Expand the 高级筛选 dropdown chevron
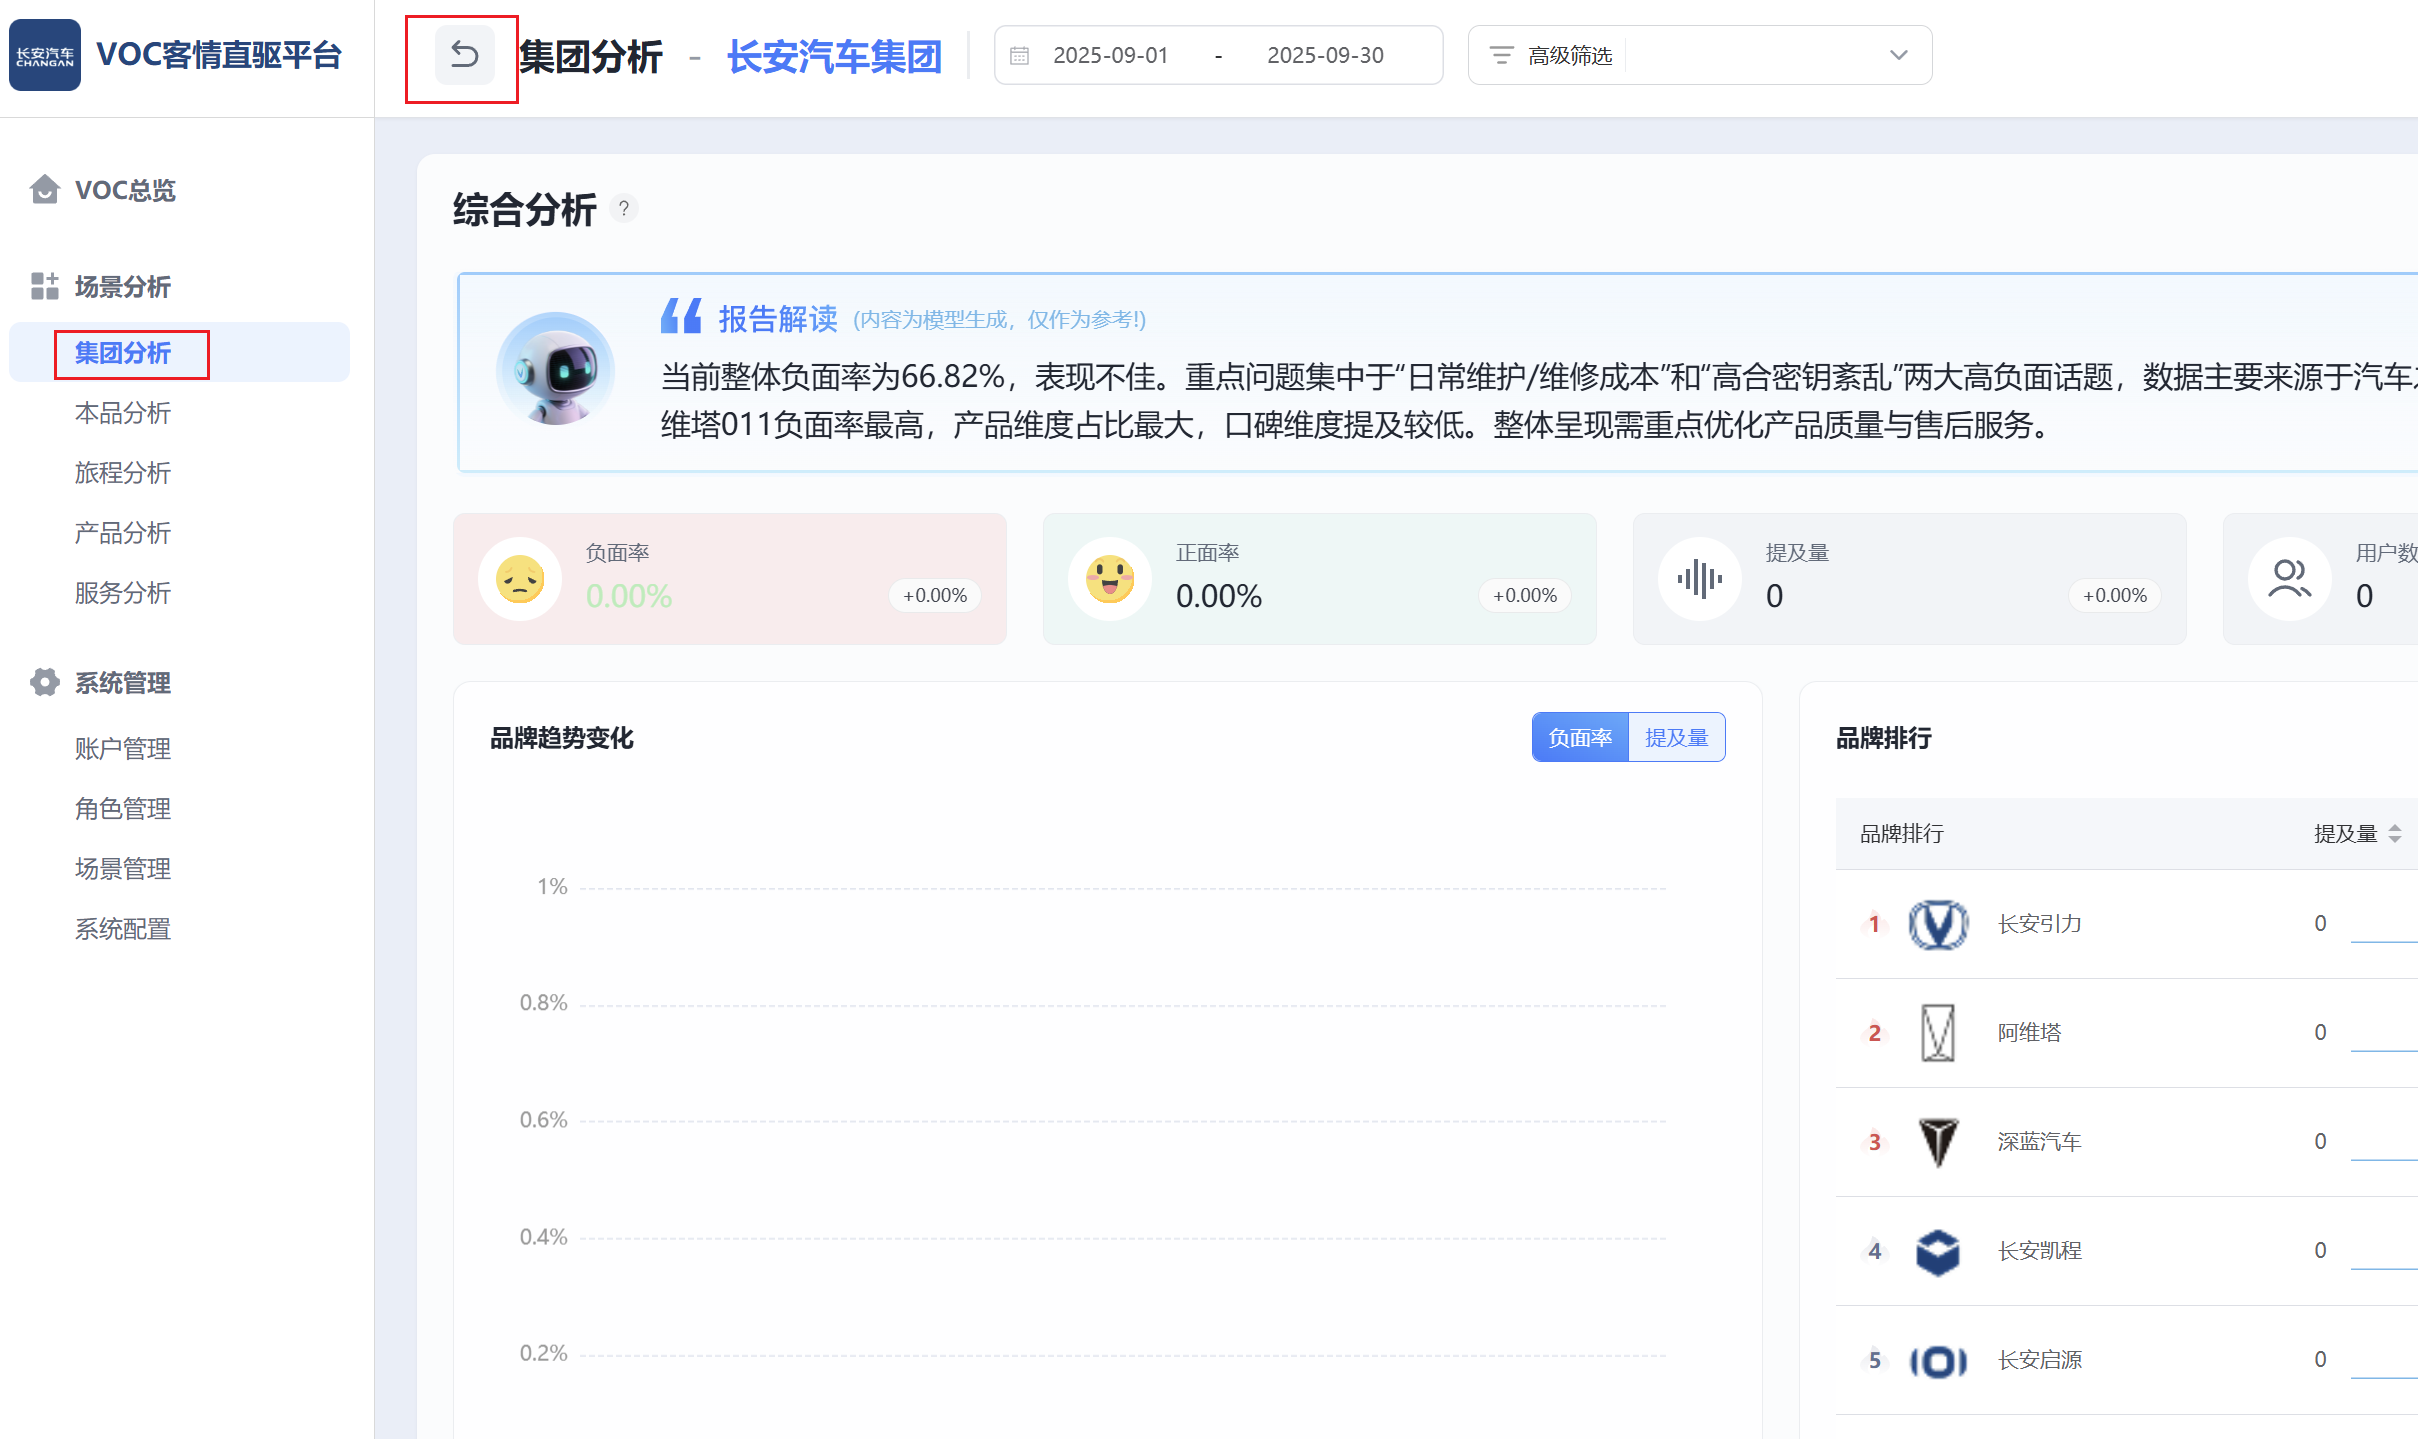The height and width of the screenshot is (1439, 2418). tap(1898, 56)
